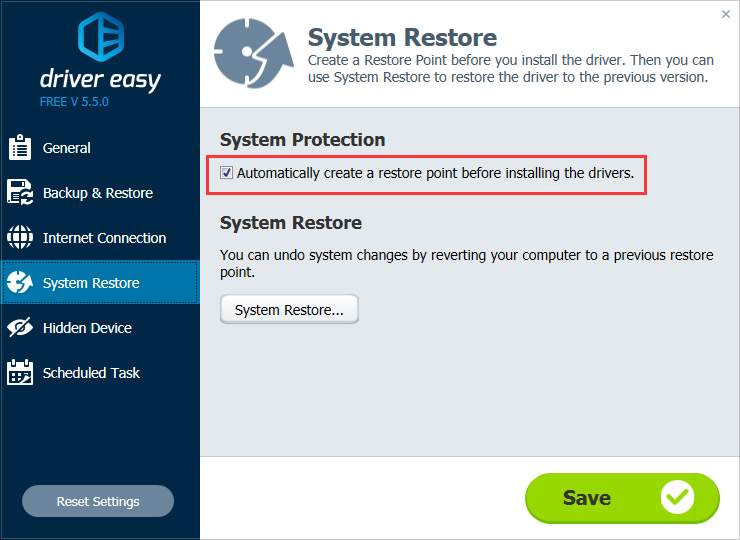Click the Backup & Restore disk icon
Screen dimensions: 740x540
[20, 192]
